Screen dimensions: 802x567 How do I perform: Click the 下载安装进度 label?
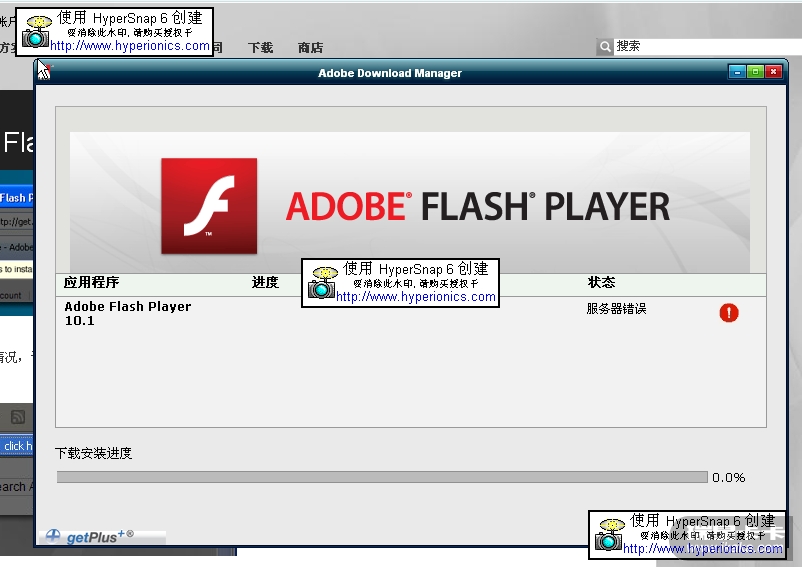(x=94, y=453)
